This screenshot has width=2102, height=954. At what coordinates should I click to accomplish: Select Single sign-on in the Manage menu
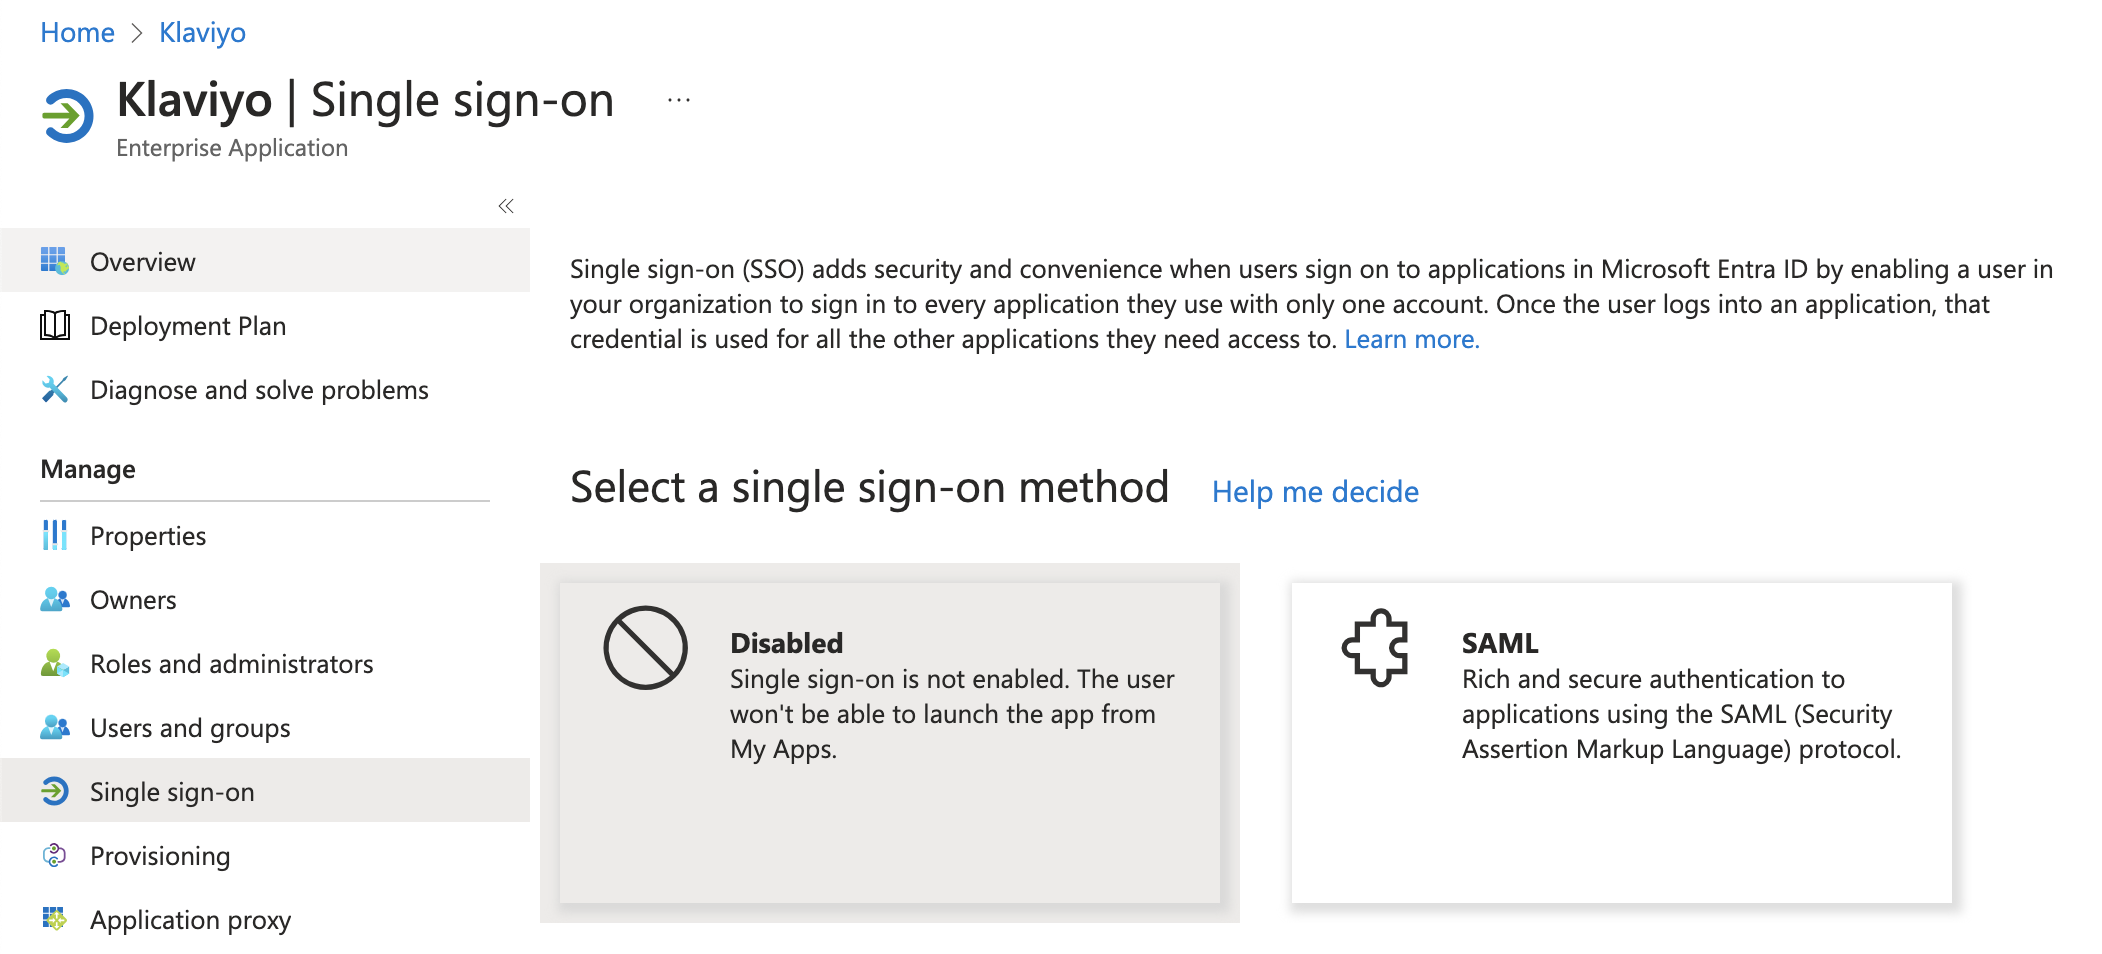click(170, 791)
